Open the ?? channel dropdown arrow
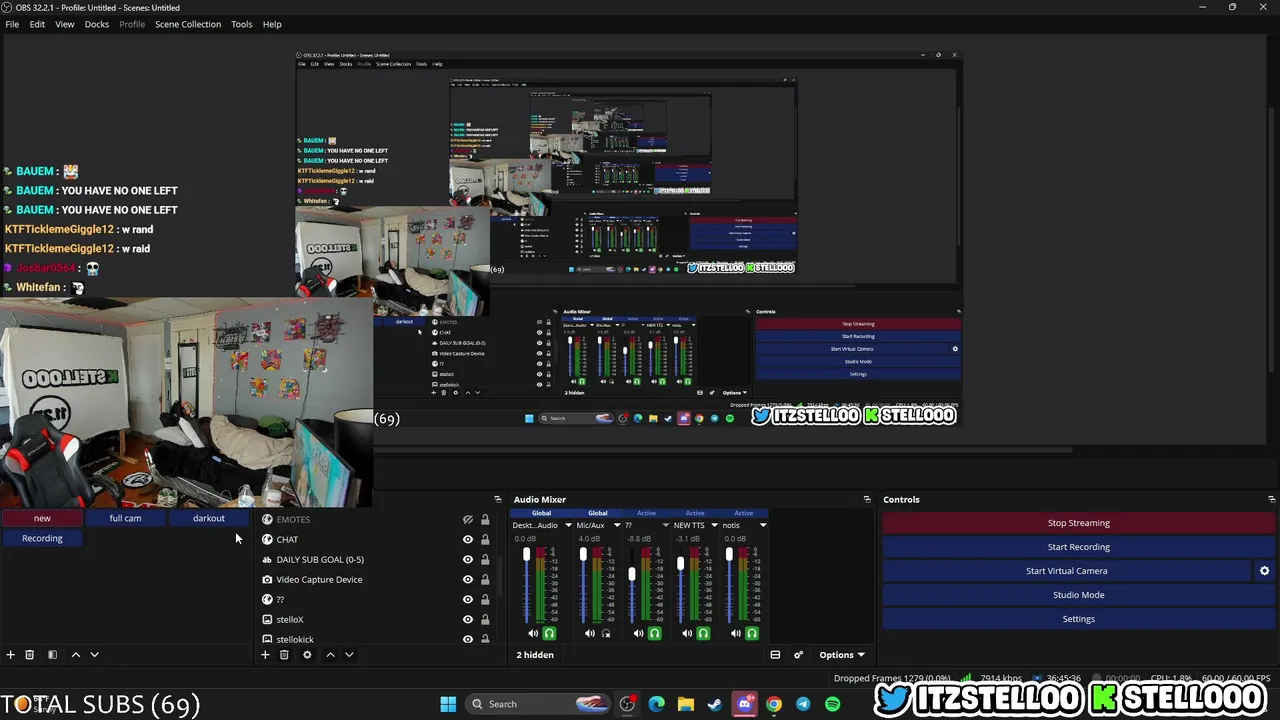The width and height of the screenshot is (1280, 720). click(665, 525)
